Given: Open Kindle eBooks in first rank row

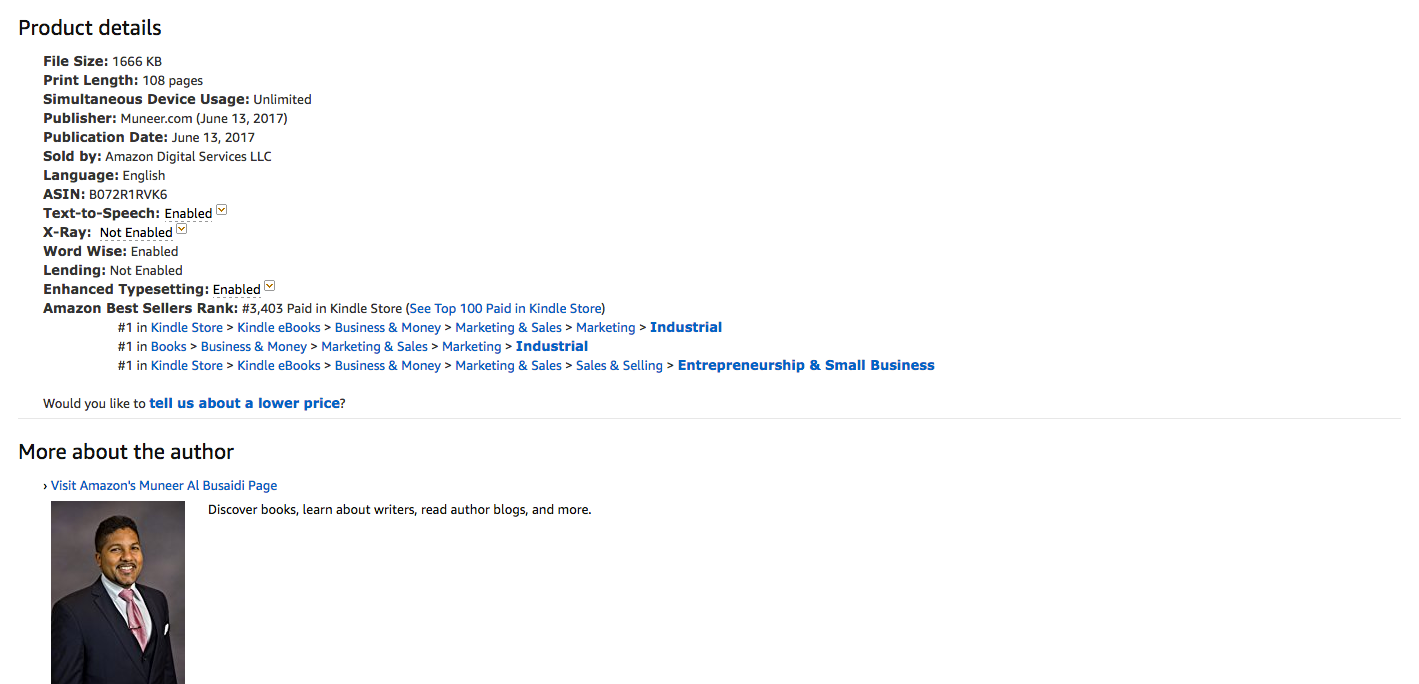Looking at the screenshot, I should [279, 328].
